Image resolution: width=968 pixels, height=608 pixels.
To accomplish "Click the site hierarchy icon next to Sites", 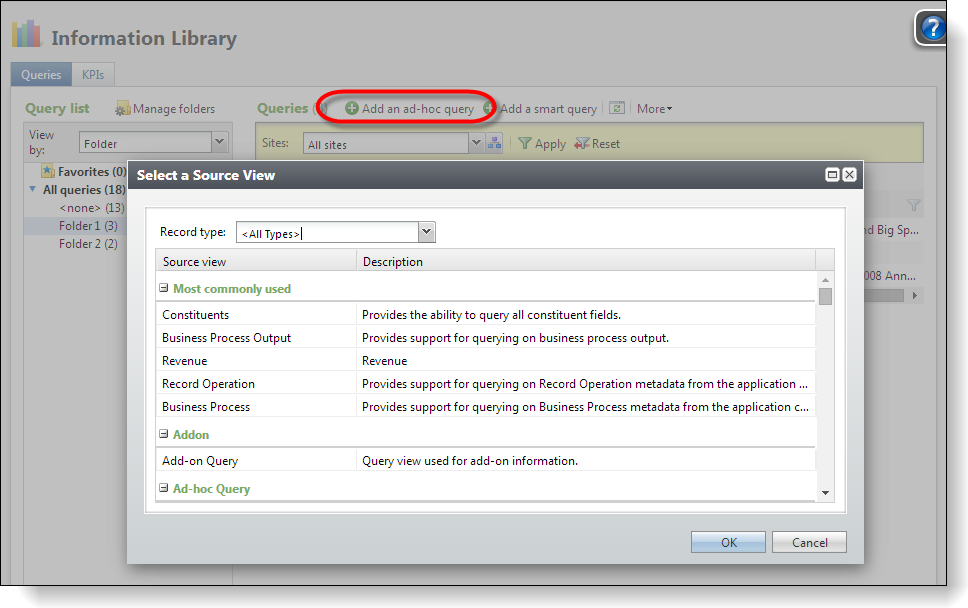I will [x=494, y=144].
